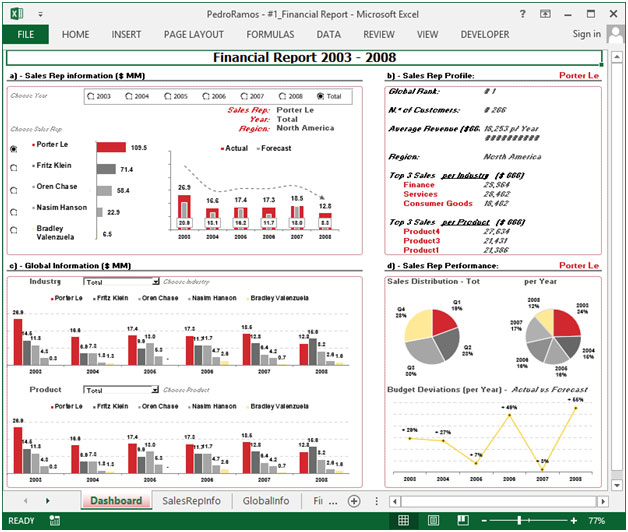The height and width of the screenshot is (532, 628).
Task: Switch to the SalesRepInfo sheet tab
Action: coord(191,501)
